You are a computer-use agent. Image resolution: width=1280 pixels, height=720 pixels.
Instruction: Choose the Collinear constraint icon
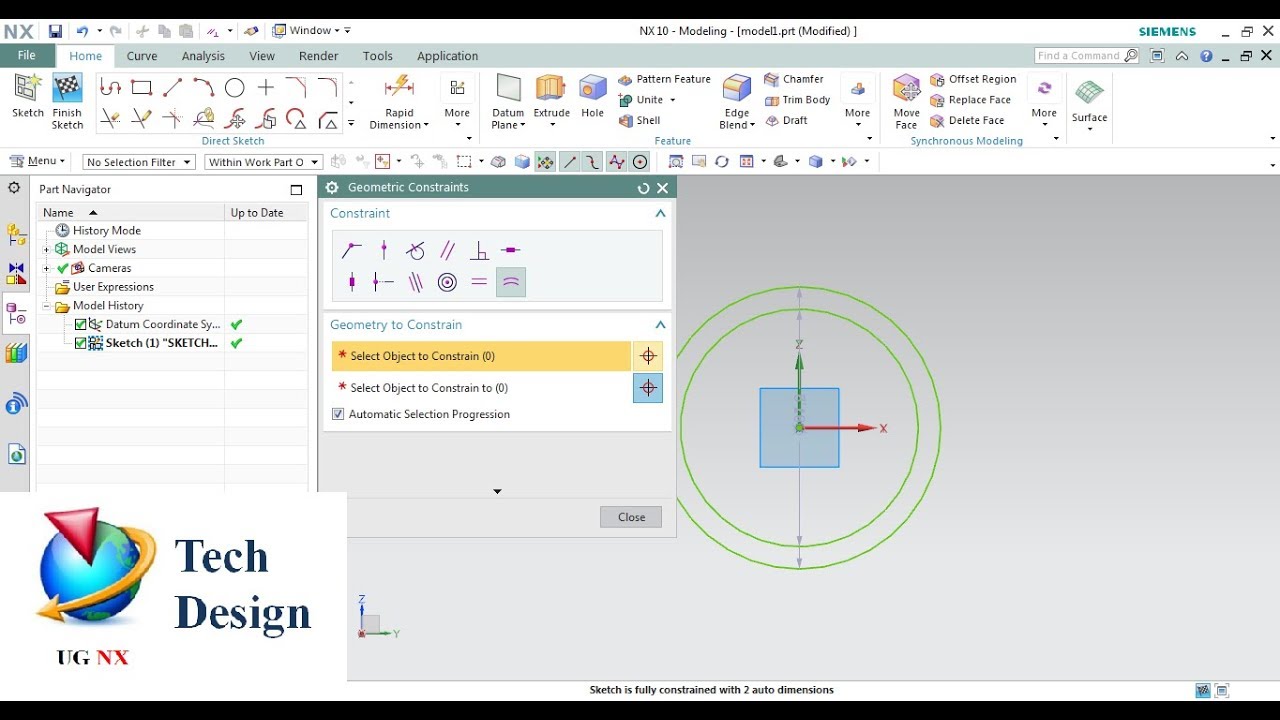tap(415, 282)
